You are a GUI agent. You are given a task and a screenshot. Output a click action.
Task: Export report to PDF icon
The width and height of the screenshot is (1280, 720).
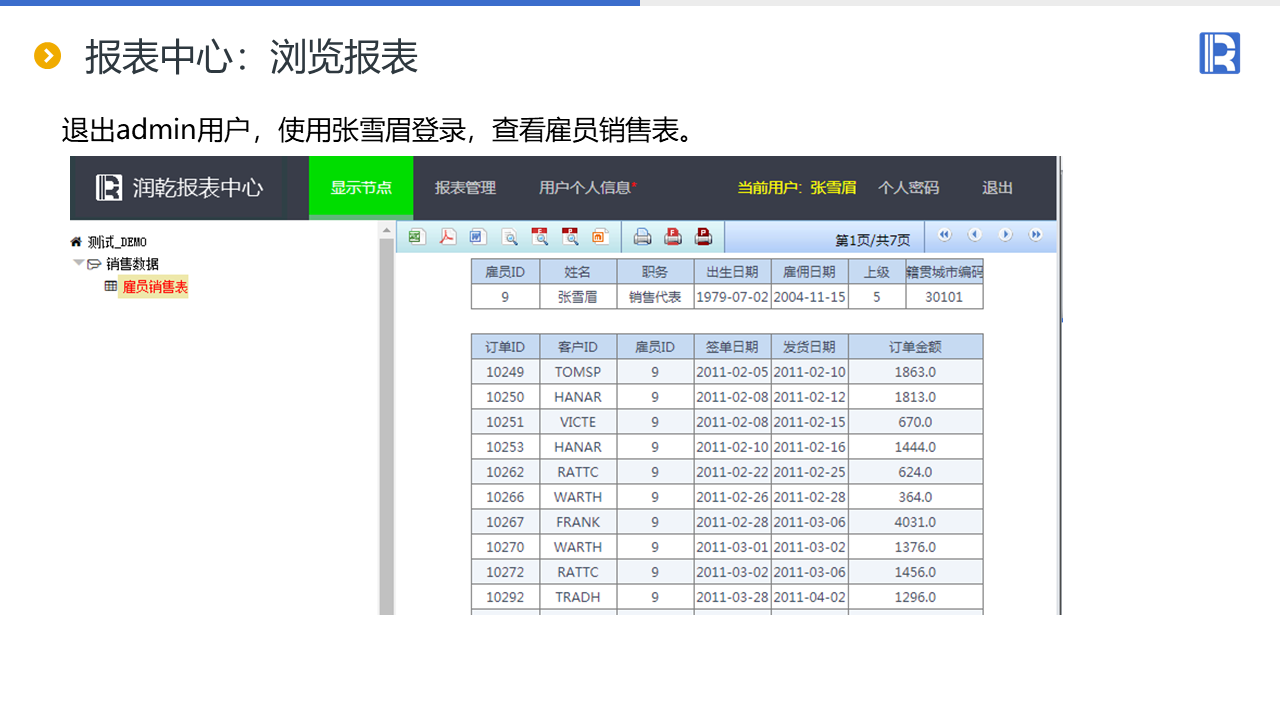point(448,237)
